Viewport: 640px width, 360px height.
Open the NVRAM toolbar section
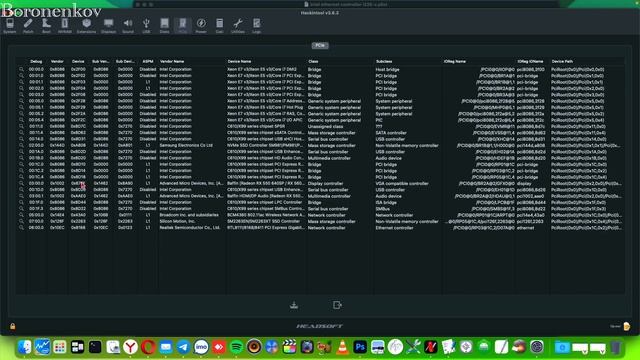point(64,25)
